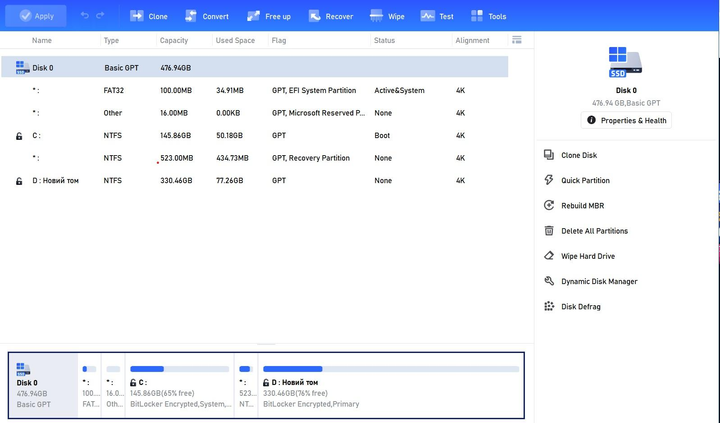Screen dimensions: 720x423
Task: Click the Wipe Hard Drive eraser icon
Action: 549,256
